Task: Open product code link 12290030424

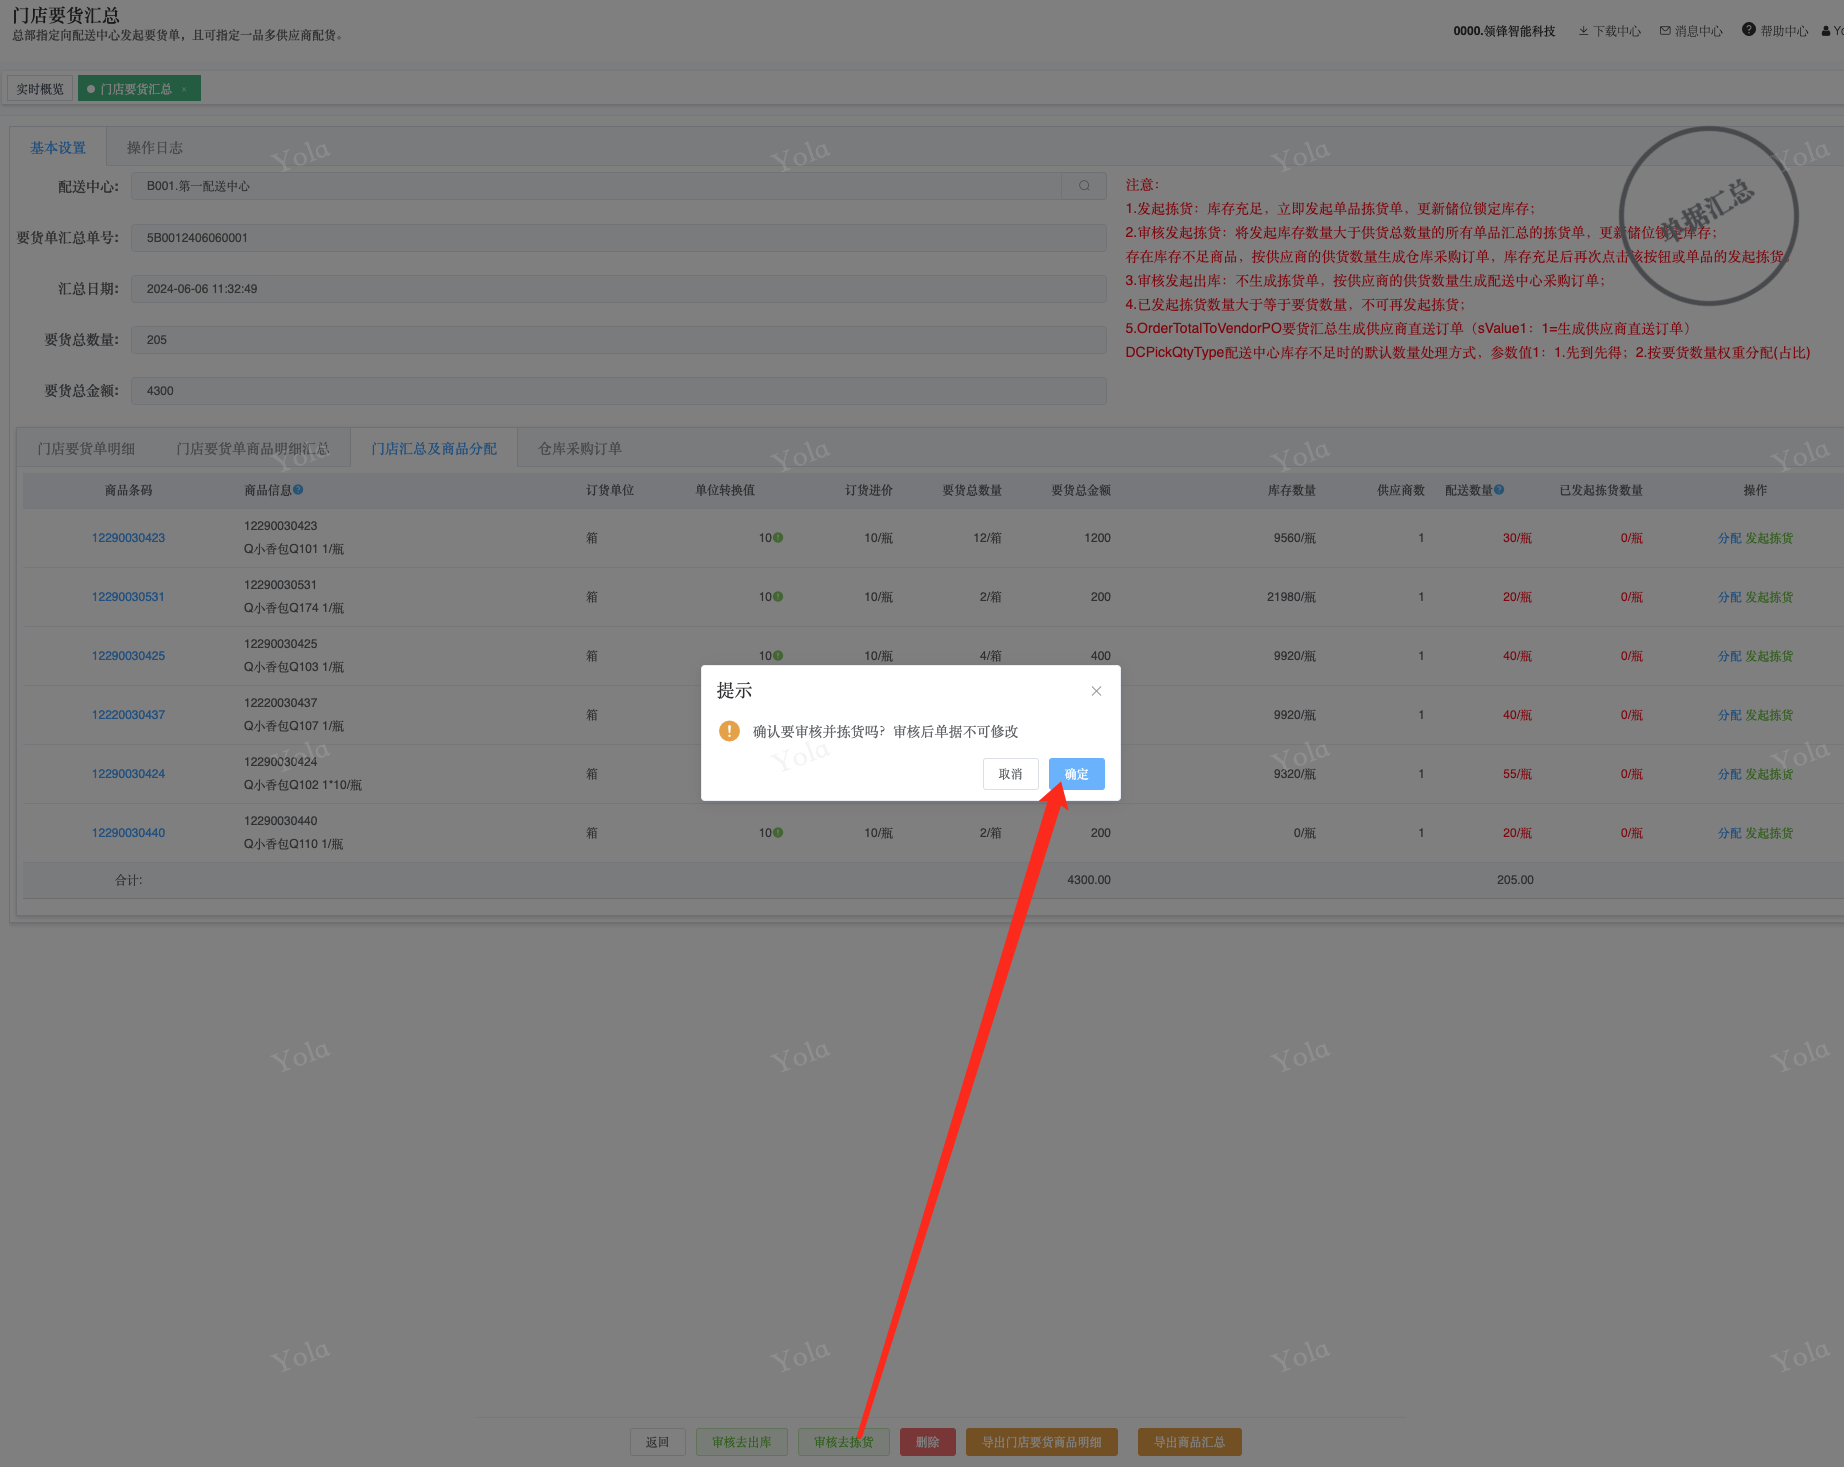Action: pos(129,774)
